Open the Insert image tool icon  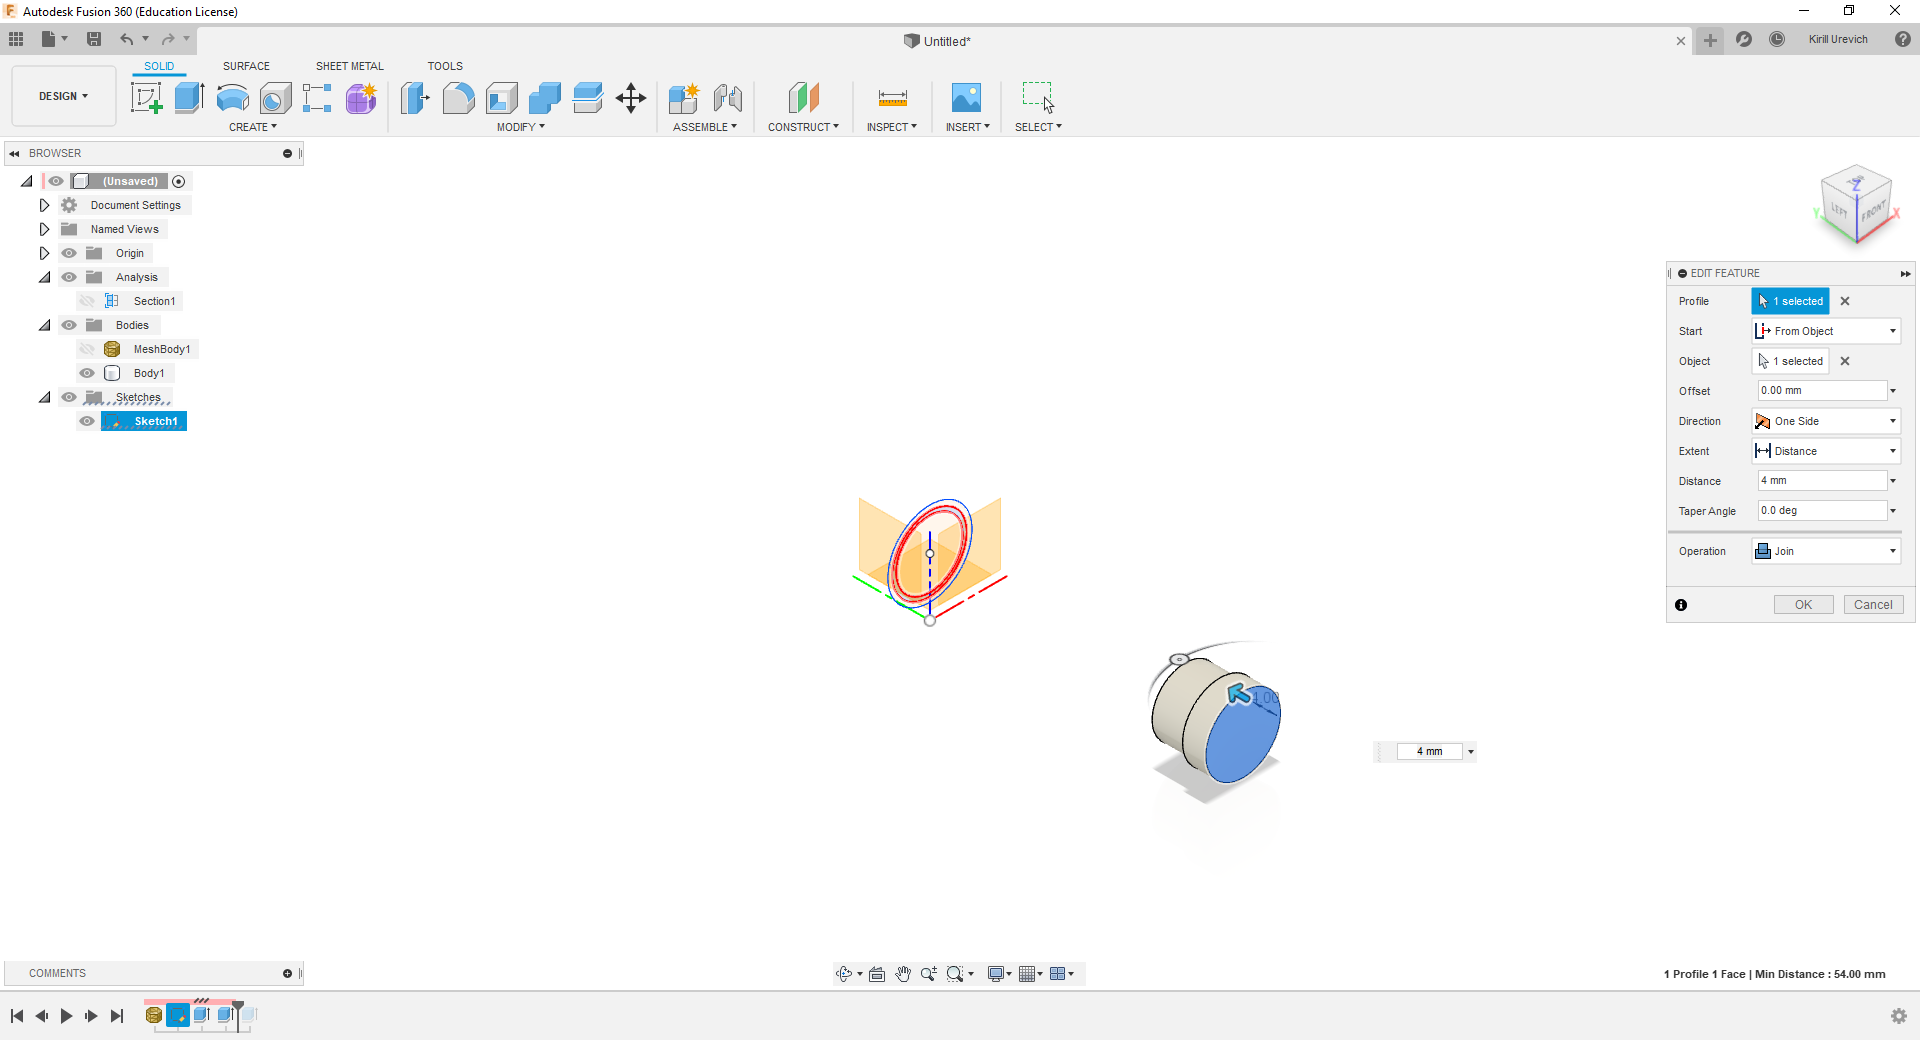[966, 98]
